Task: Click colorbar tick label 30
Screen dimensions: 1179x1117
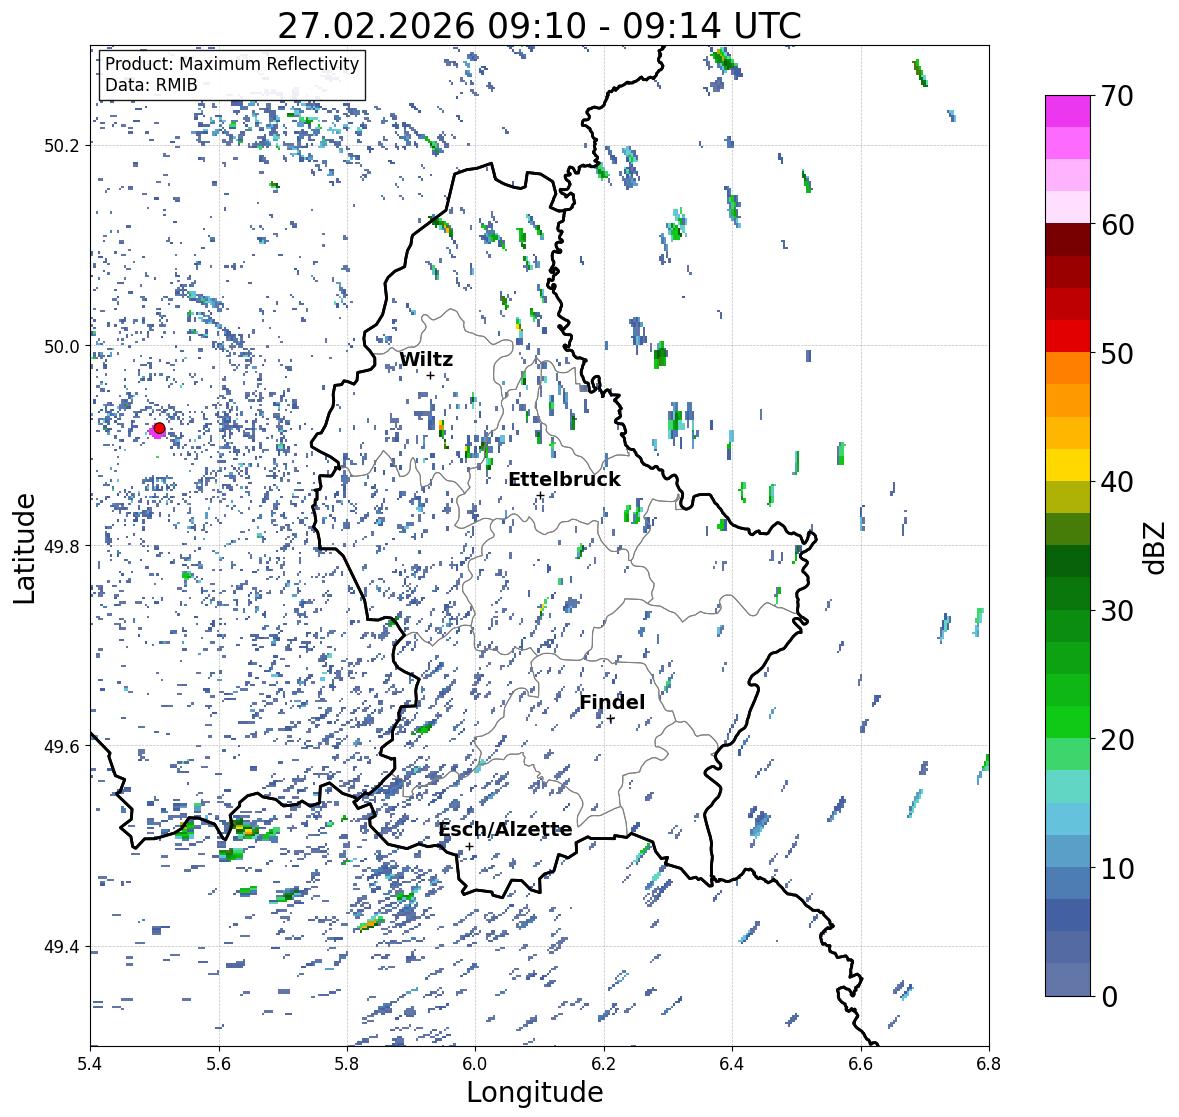Action: [x=1117, y=611]
